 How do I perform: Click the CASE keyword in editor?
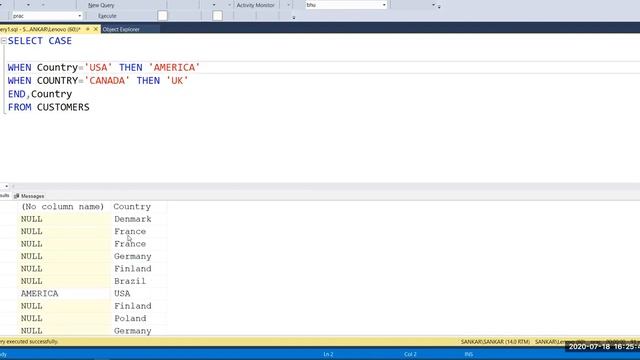point(60,41)
